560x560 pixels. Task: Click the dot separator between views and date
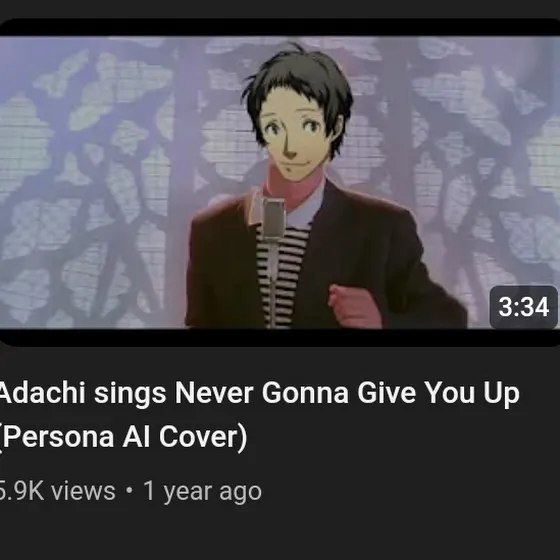[x=129, y=491]
